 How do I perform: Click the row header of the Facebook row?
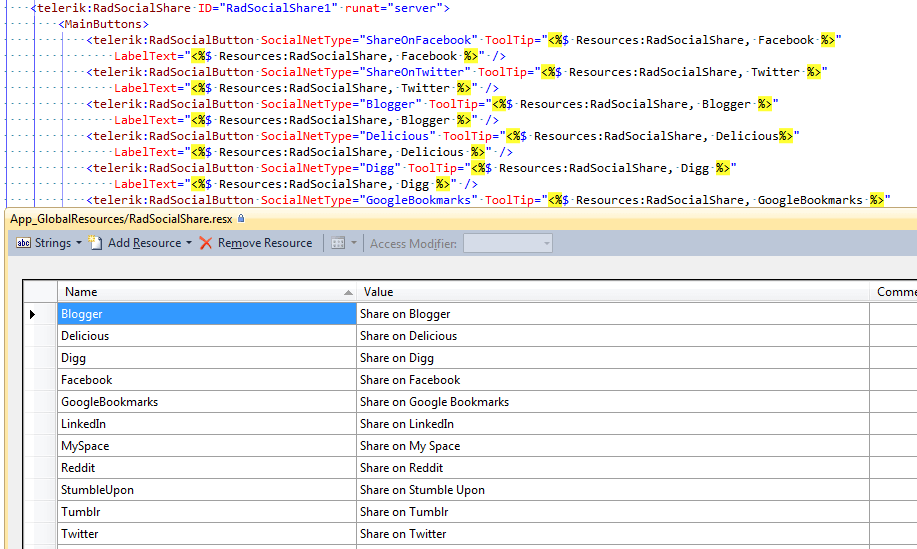click(40, 379)
